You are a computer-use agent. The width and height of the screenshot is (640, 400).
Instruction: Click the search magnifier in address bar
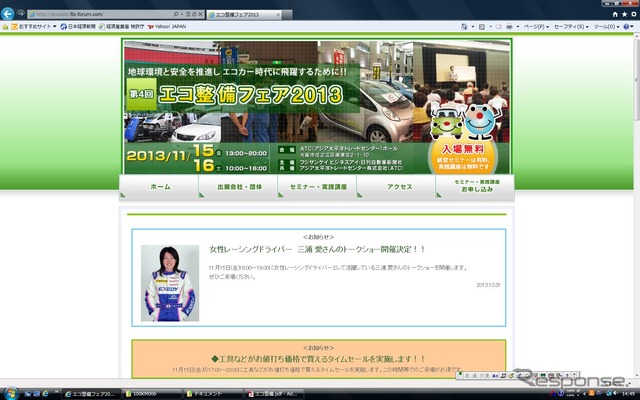(176, 14)
